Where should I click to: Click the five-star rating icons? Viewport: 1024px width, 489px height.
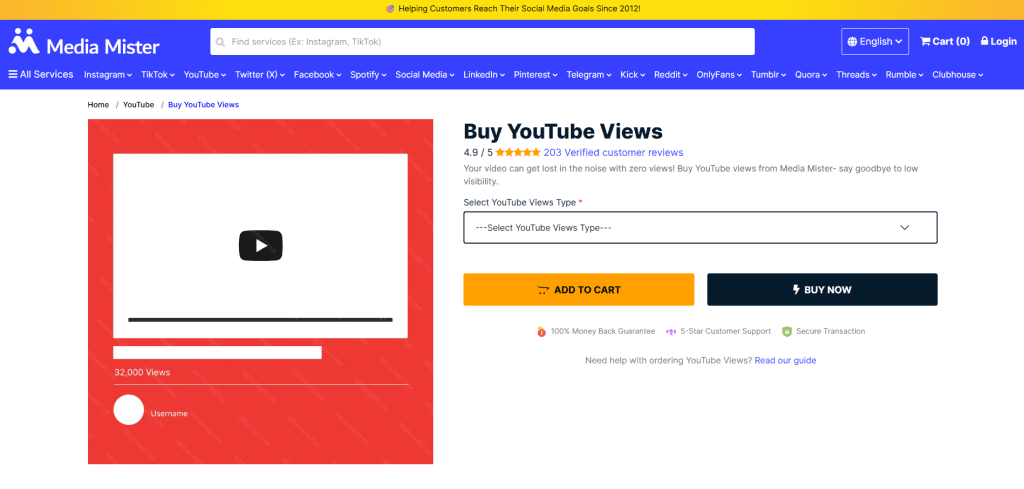[518, 153]
